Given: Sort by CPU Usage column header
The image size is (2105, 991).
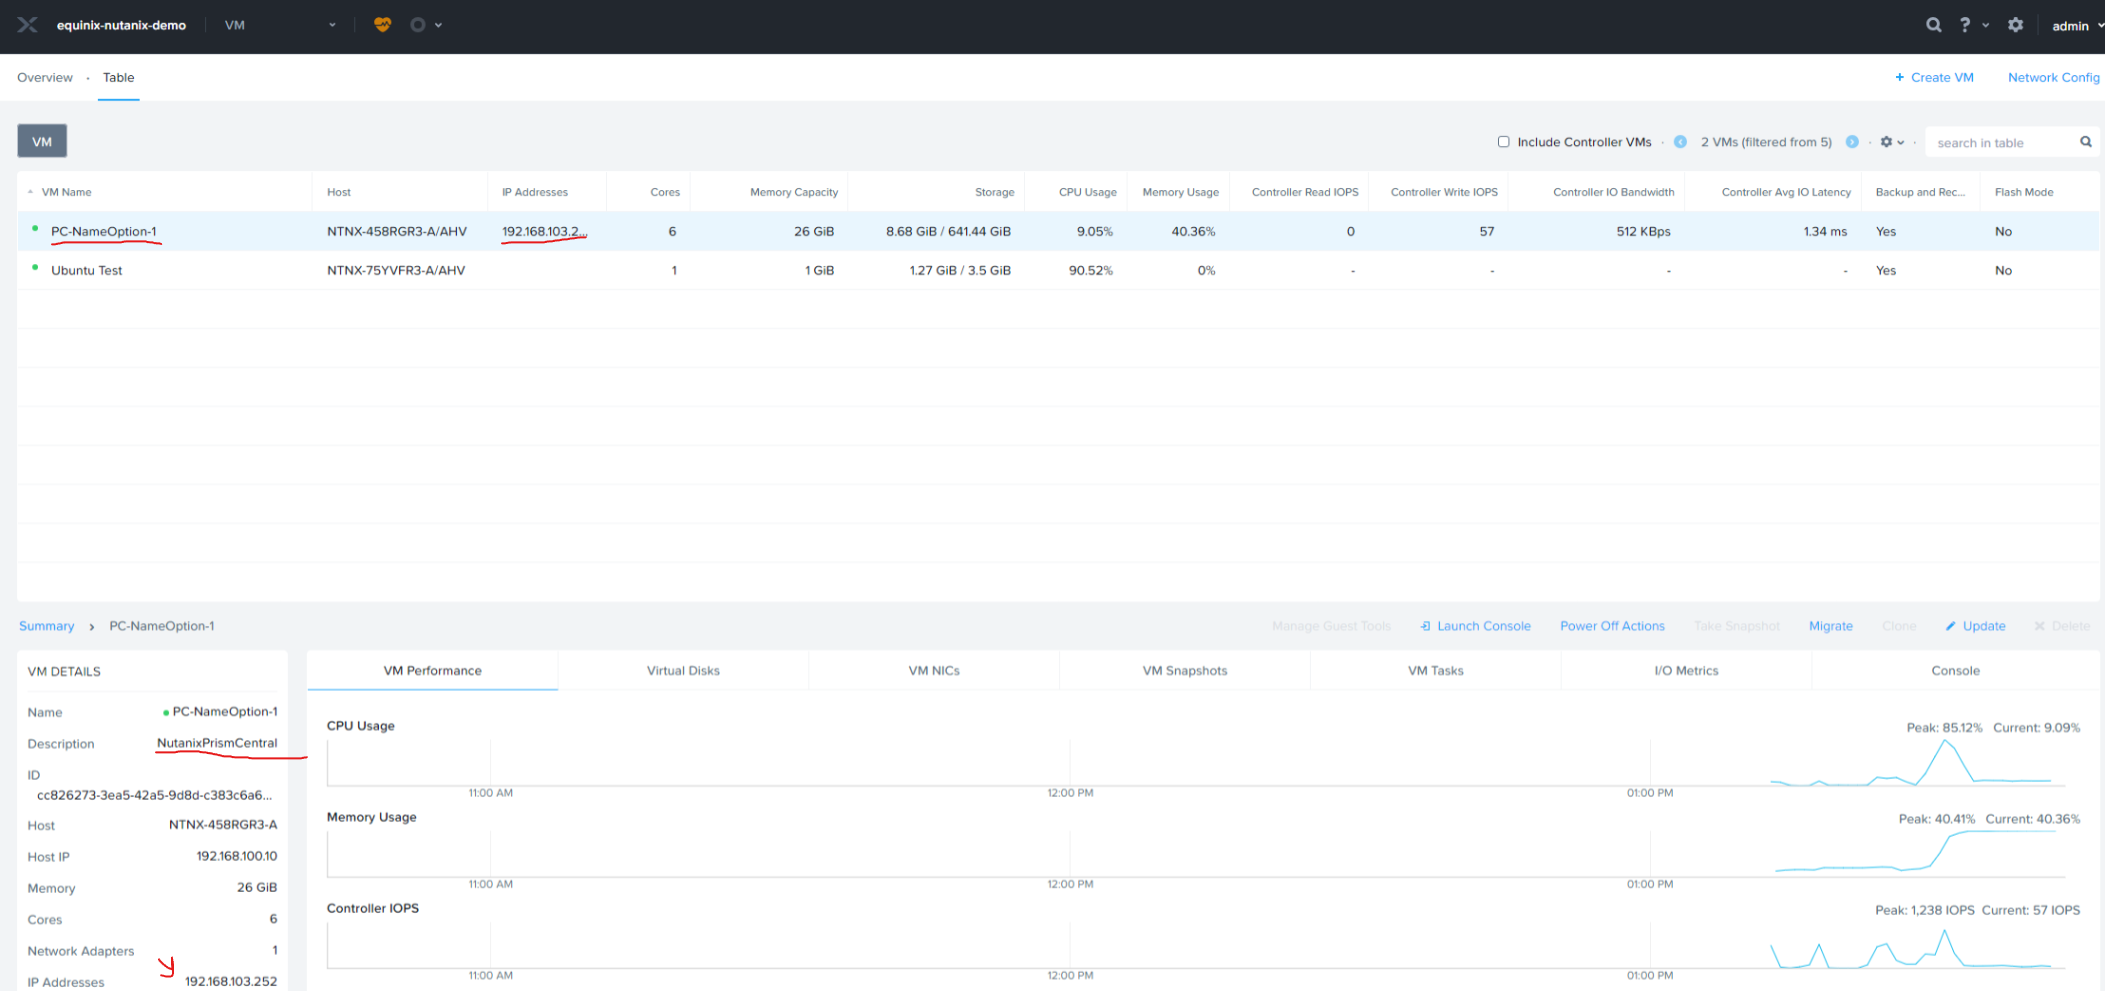Looking at the screenshot, I should coord(1087,192).
